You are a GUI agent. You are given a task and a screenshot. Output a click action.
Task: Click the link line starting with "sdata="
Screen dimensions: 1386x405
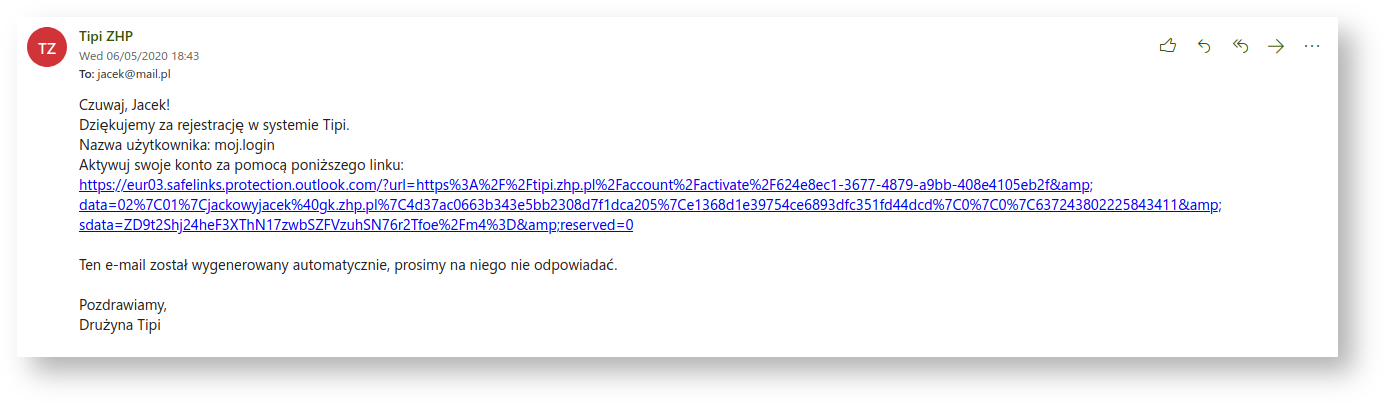(x=355, y=225)
